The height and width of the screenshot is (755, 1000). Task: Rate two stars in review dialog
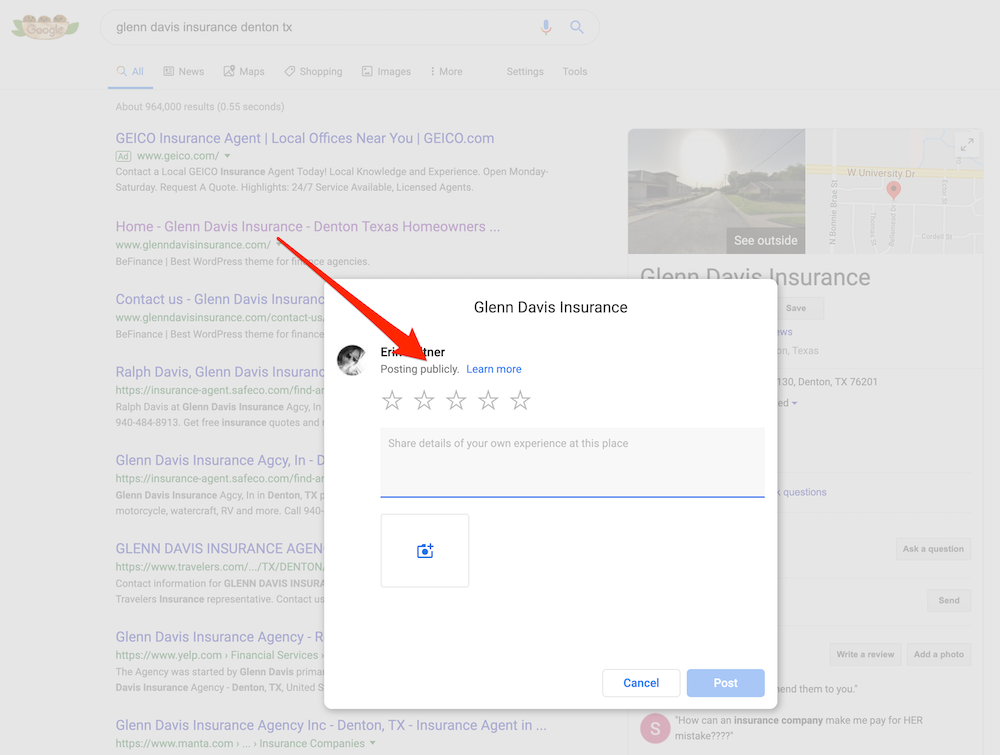tap(424, 400)
